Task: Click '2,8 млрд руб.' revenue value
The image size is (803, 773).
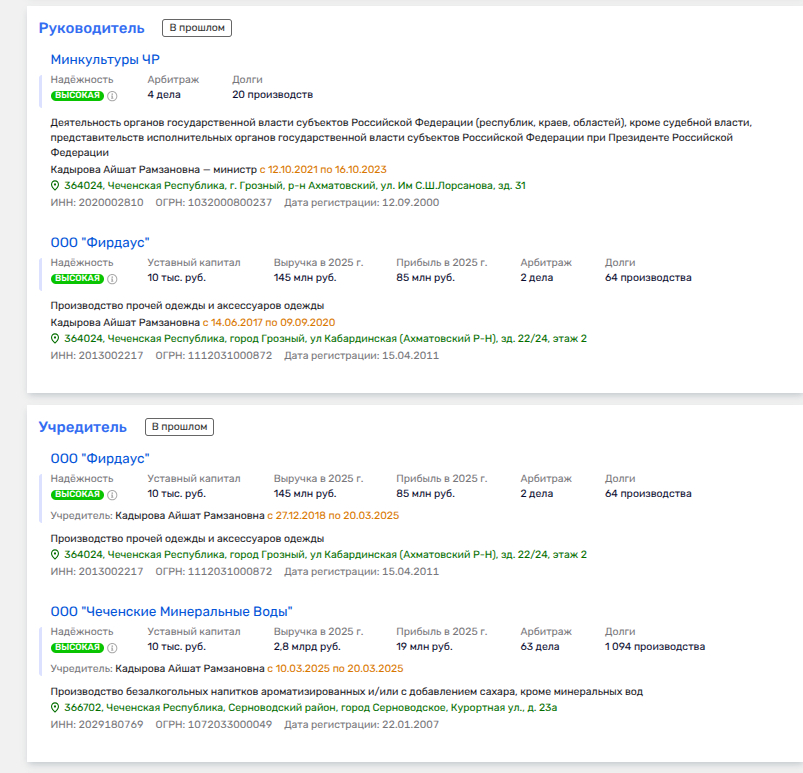Action: pyautogui.click(x=307, y=647)
